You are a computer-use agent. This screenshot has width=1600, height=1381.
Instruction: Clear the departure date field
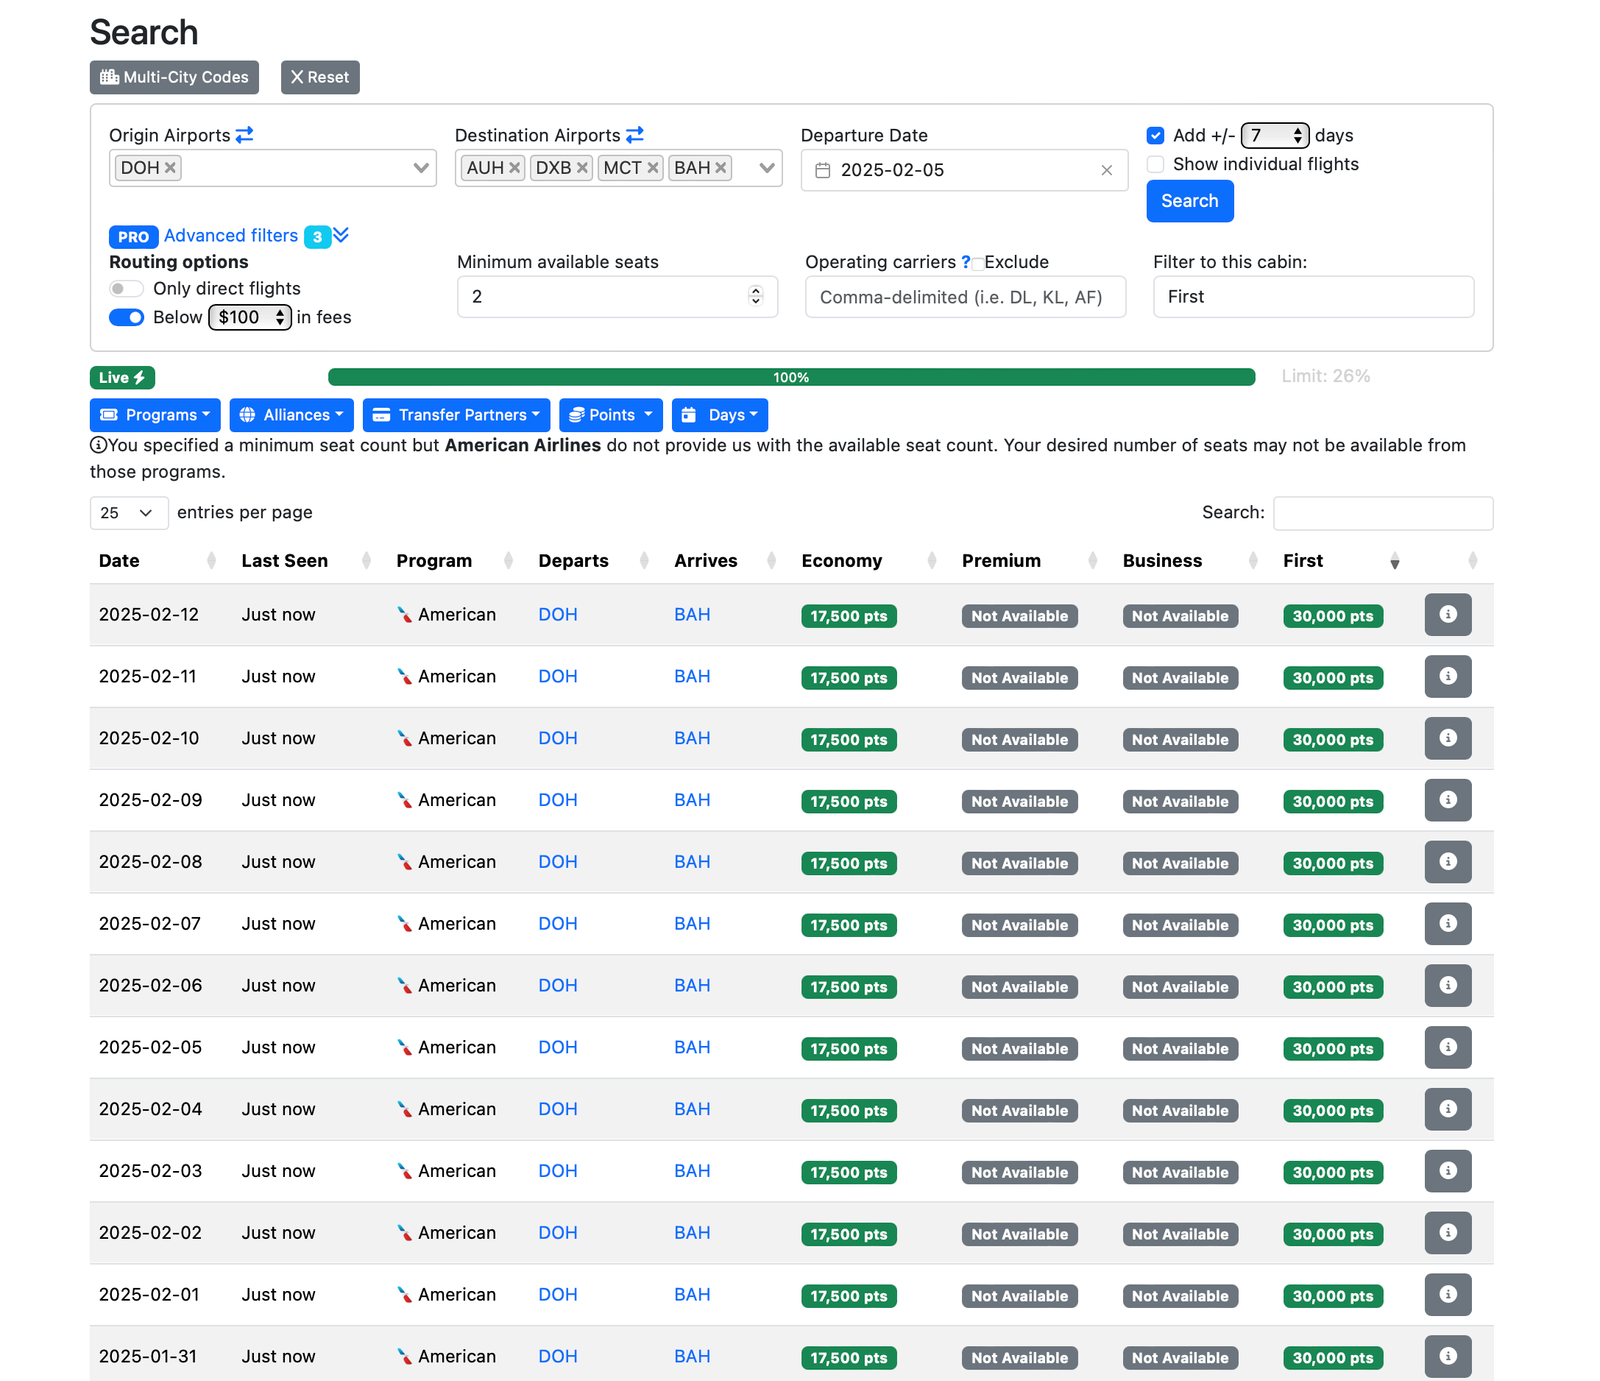1106,171
